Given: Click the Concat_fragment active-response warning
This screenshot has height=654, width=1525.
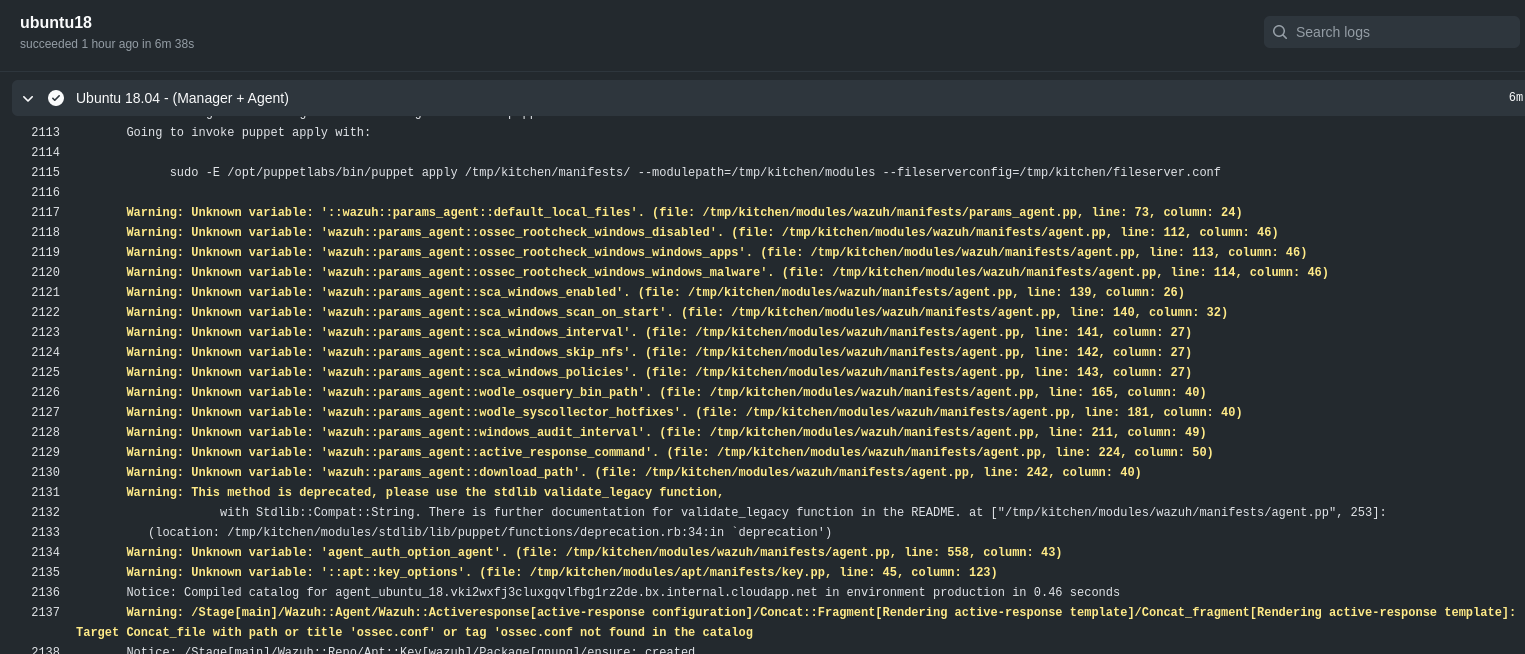Looking at the screenshot, I should (x=796, y=623).
